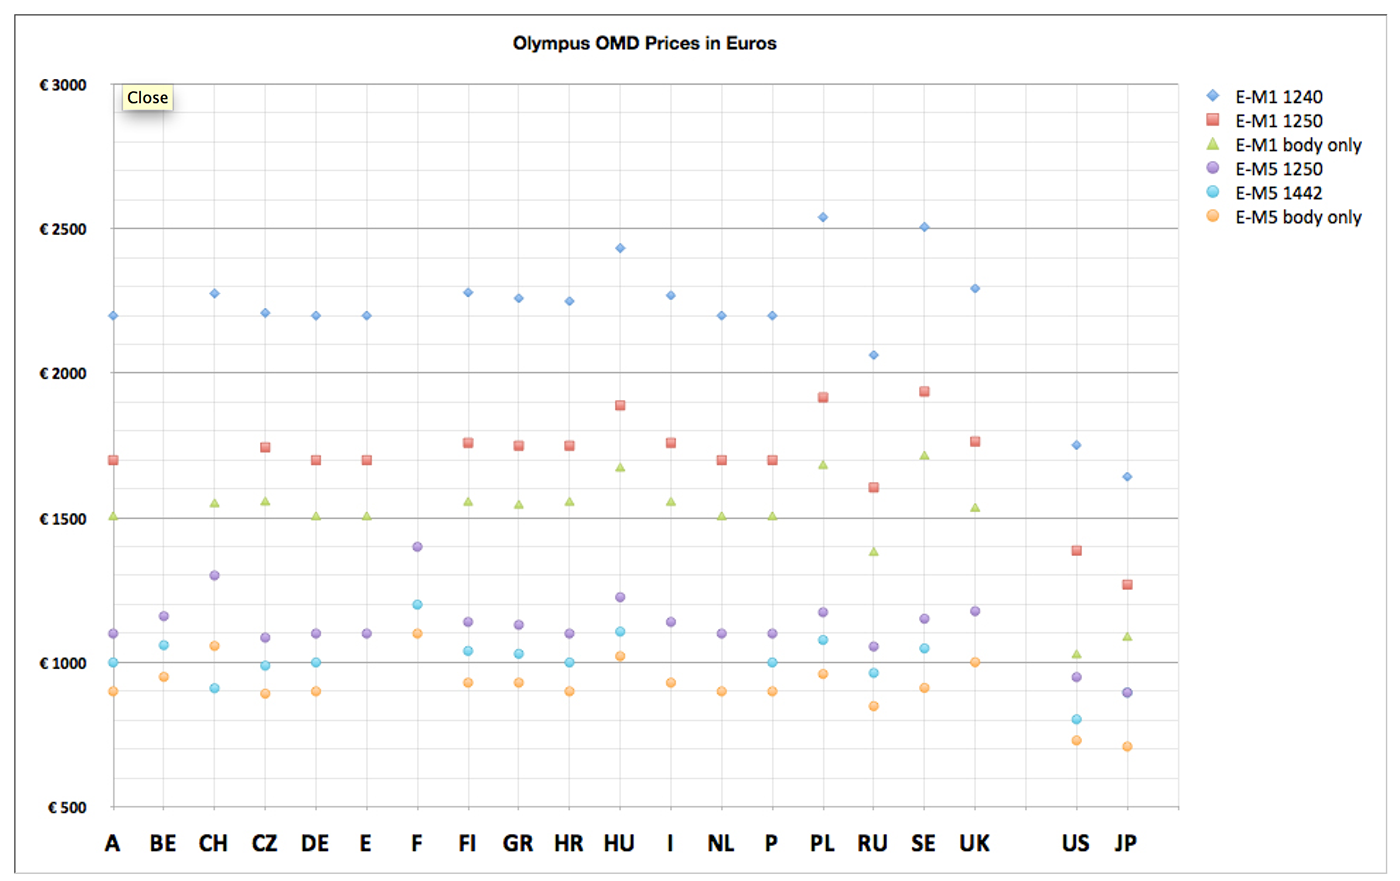Select the cyan circle legend marker for E-M5 1442
The image size is (1400, 881).
(1213, 192)
